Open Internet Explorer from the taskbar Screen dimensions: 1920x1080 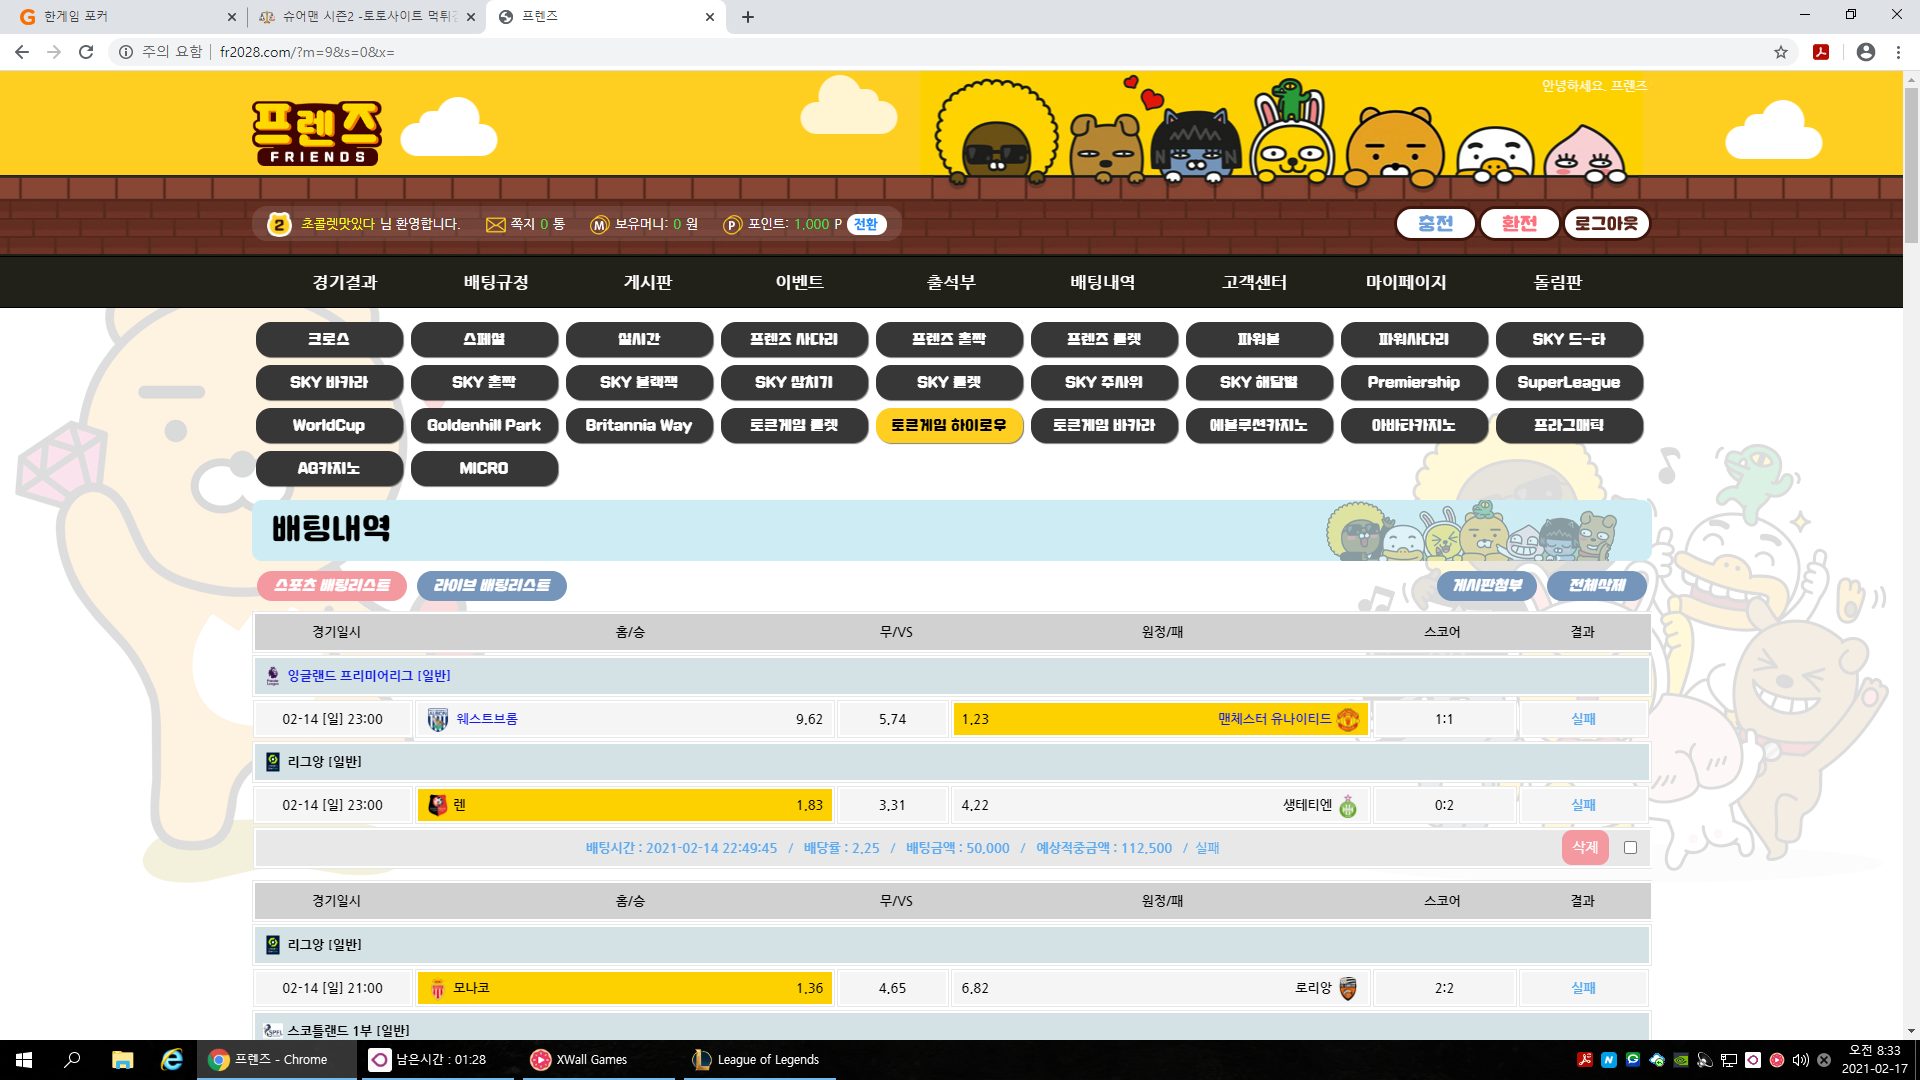pos(172,1059)
